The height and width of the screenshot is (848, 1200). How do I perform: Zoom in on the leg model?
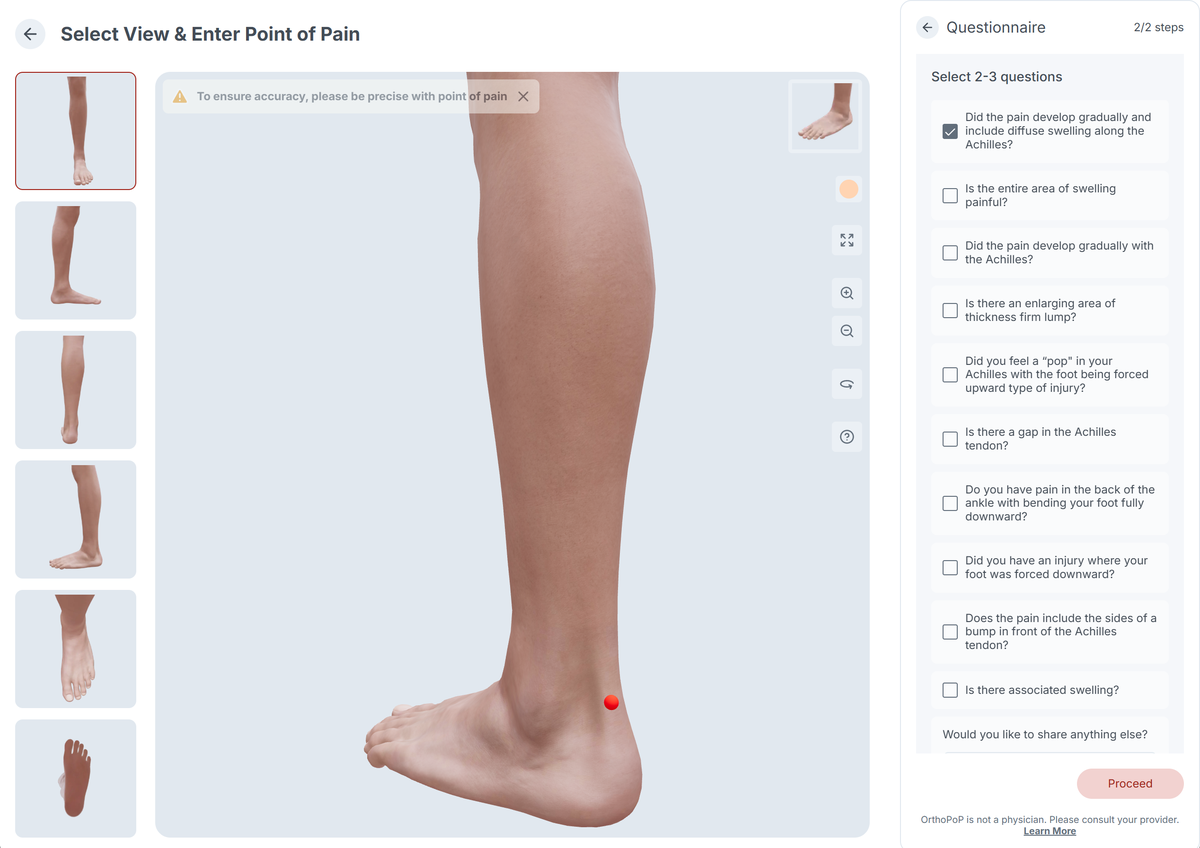(x=847, y=293)
